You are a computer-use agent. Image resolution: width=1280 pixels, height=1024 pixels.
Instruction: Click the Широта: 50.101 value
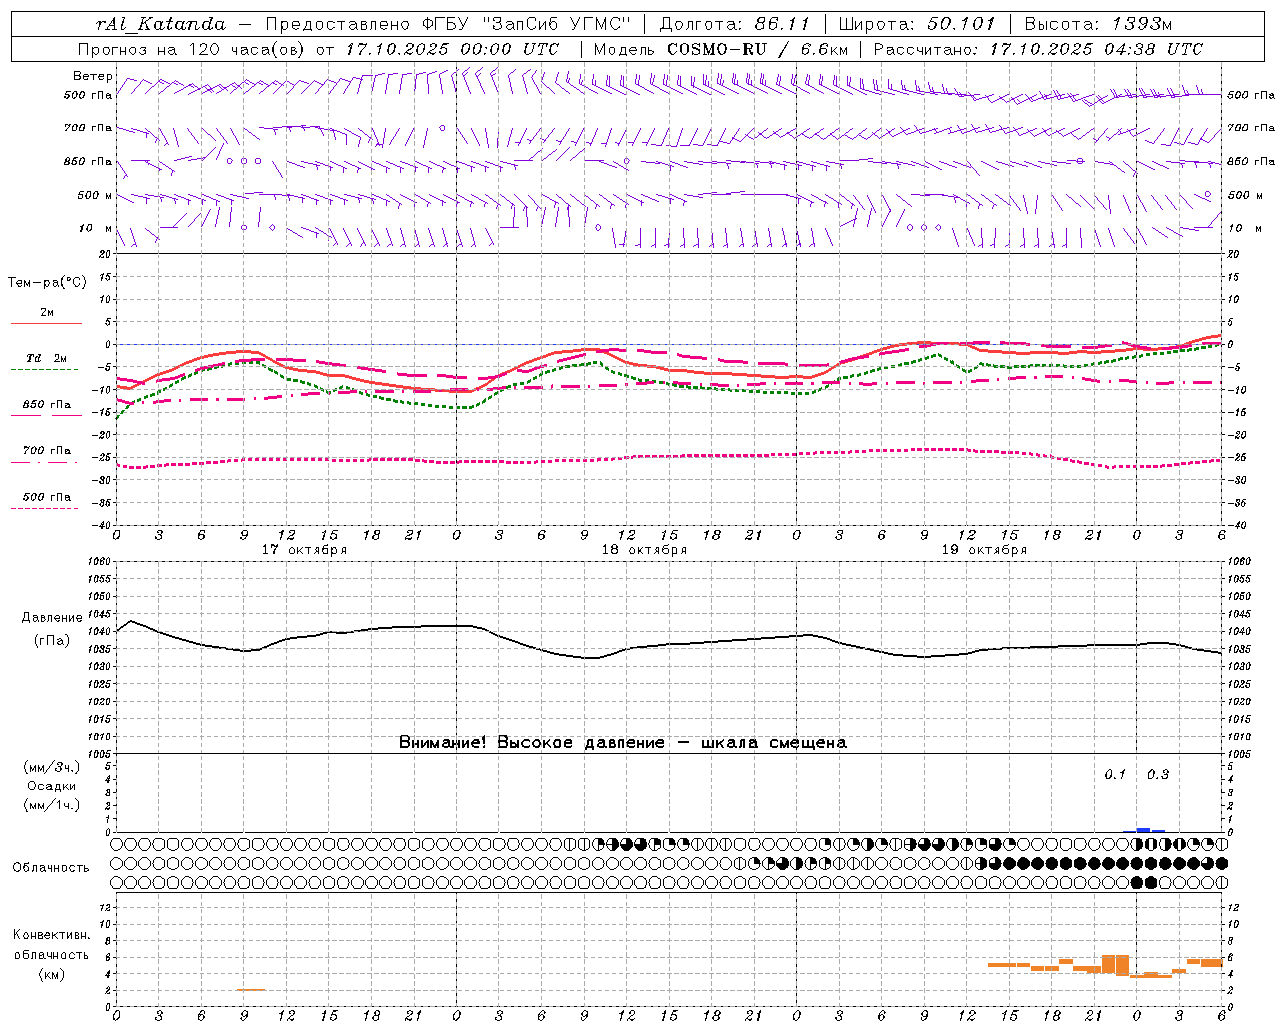tap(917, 24)
